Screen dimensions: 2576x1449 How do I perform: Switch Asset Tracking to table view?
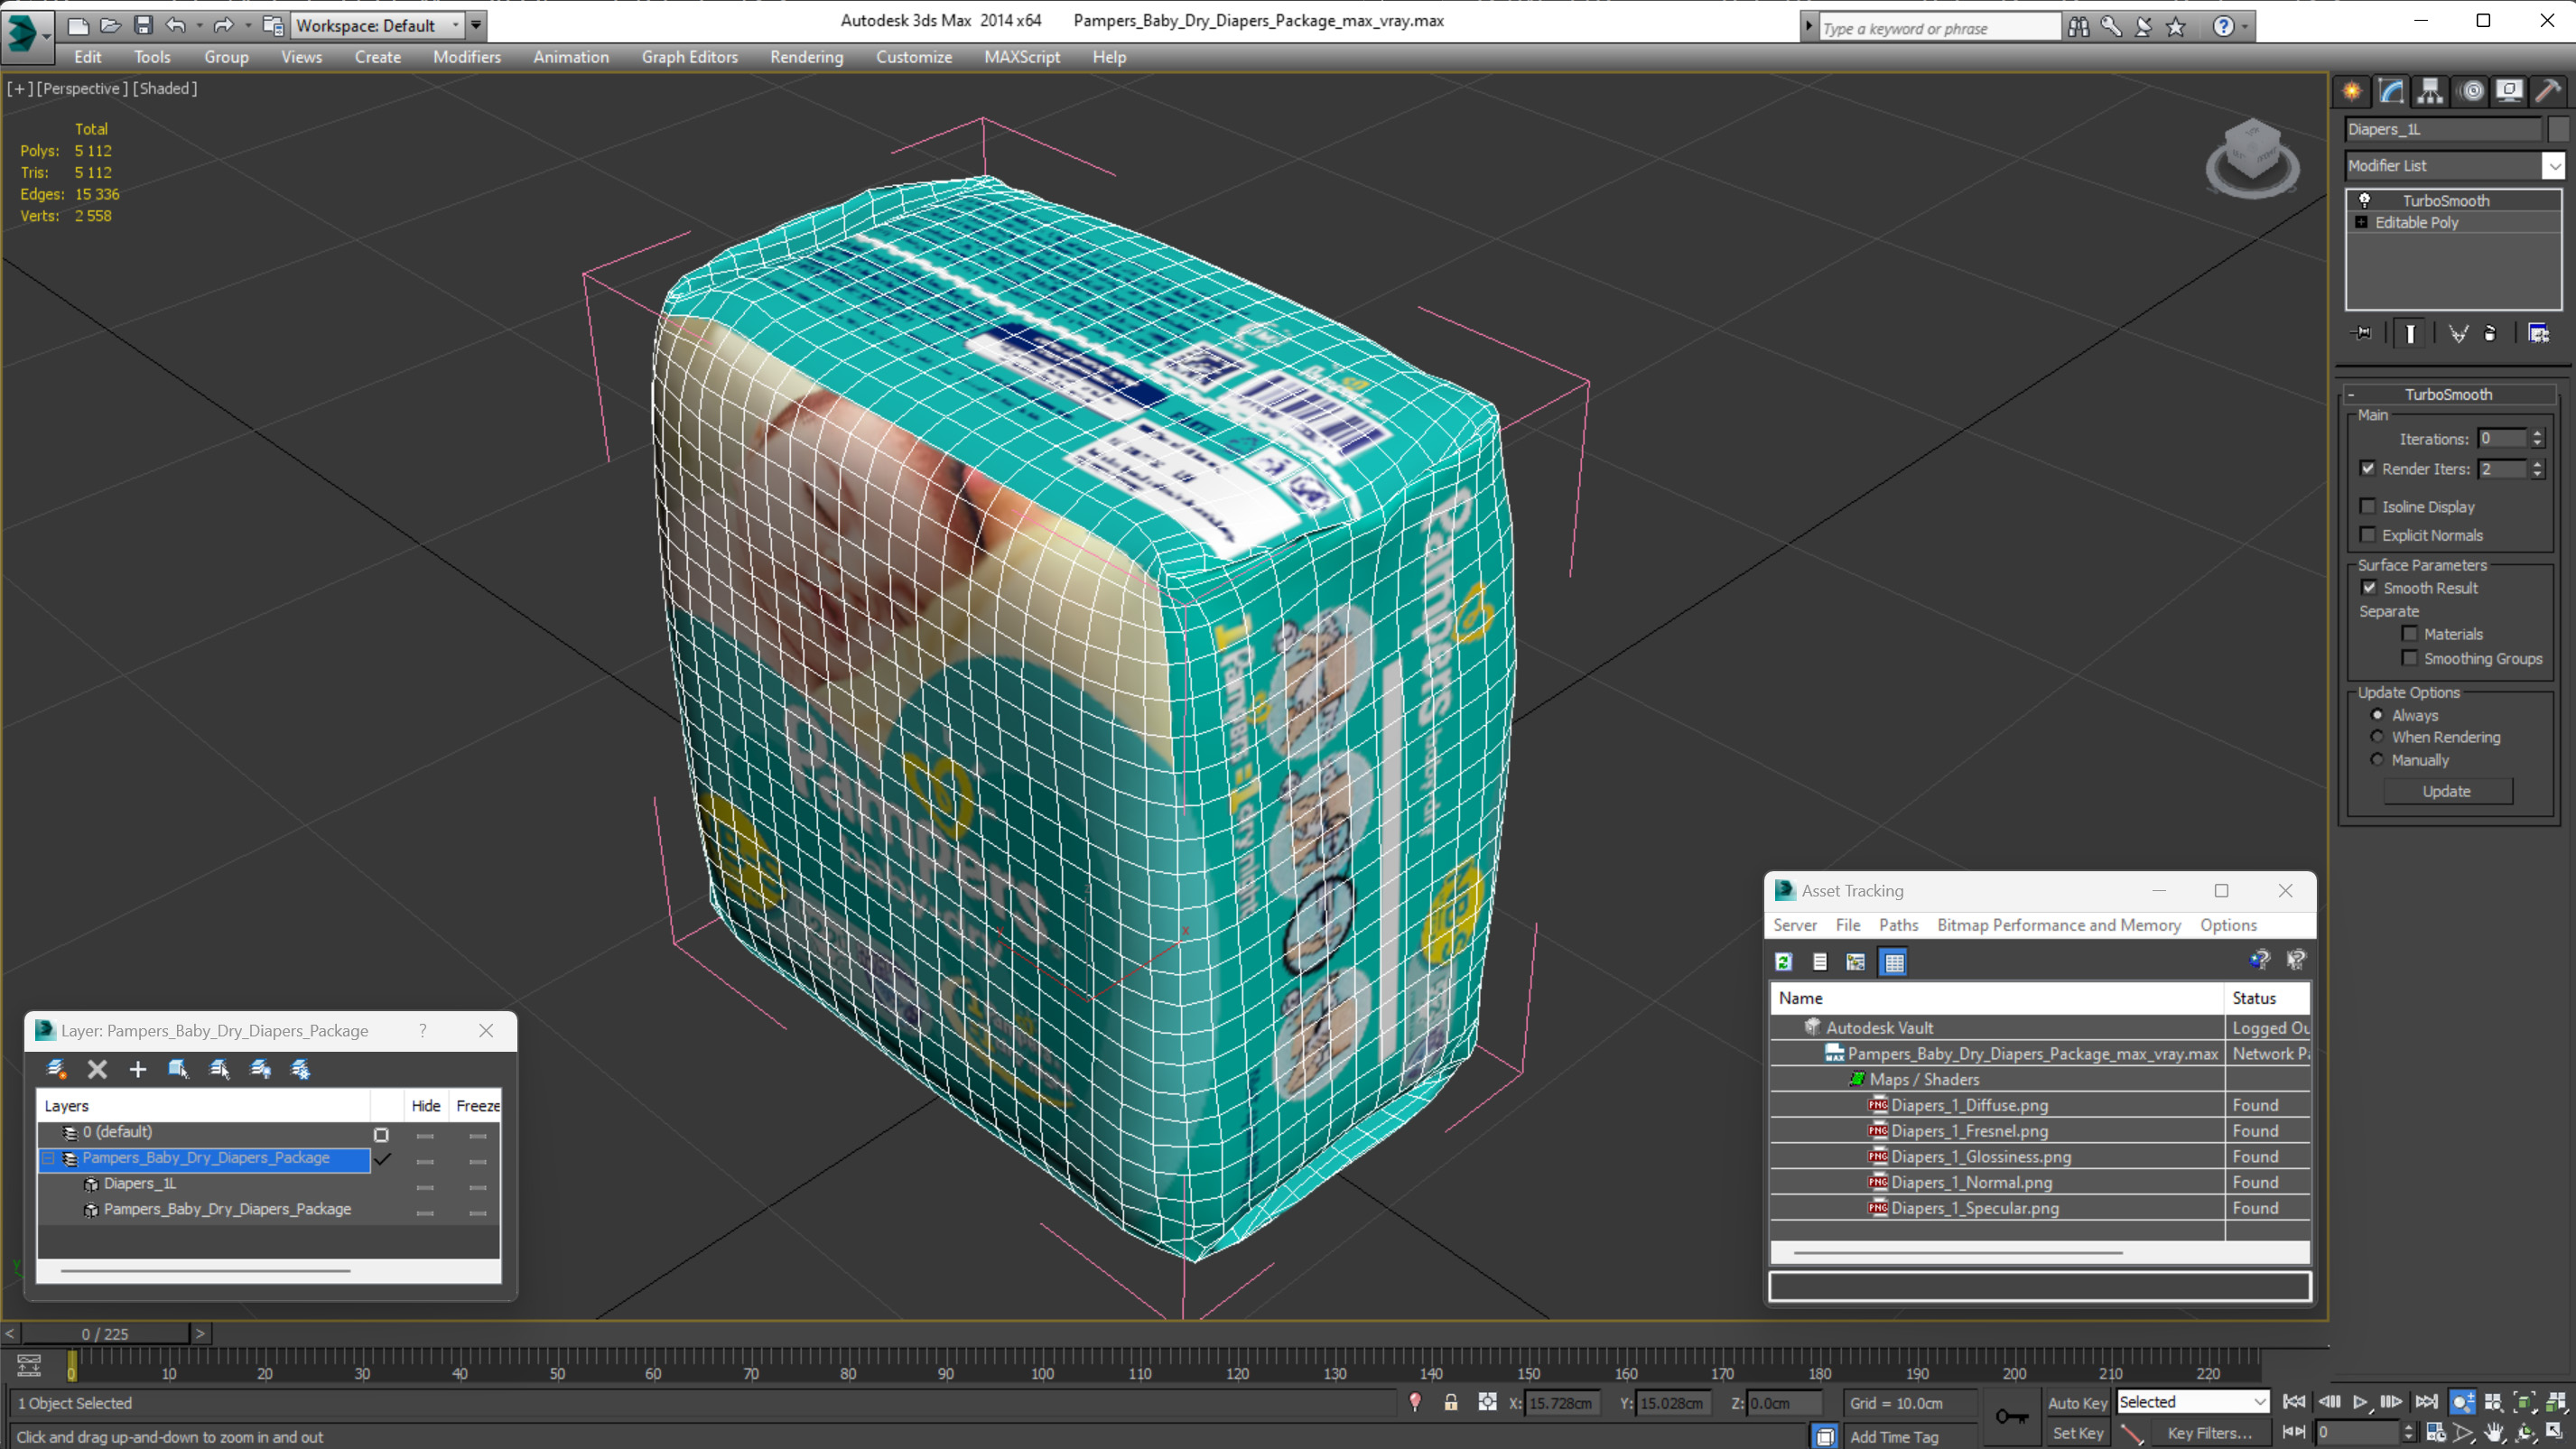[1894, 961]
